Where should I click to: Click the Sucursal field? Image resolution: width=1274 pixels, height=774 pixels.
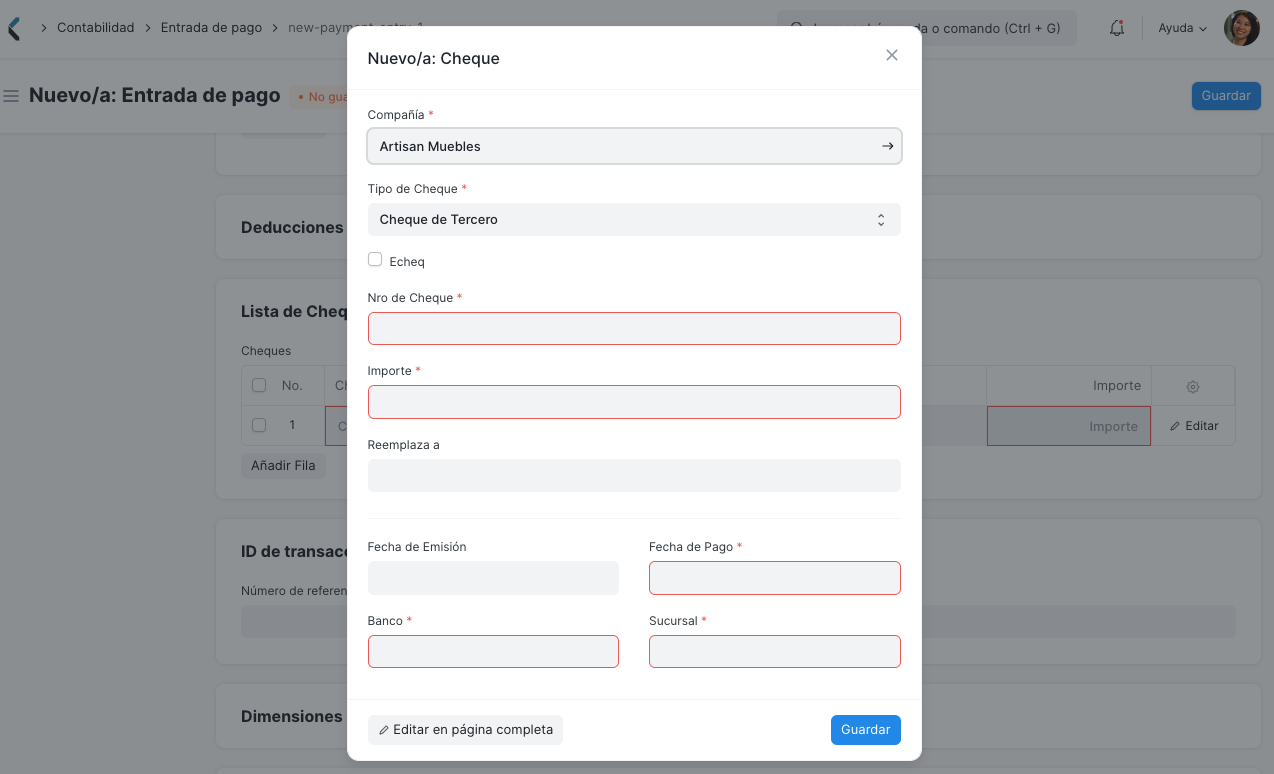pos(775,651)
